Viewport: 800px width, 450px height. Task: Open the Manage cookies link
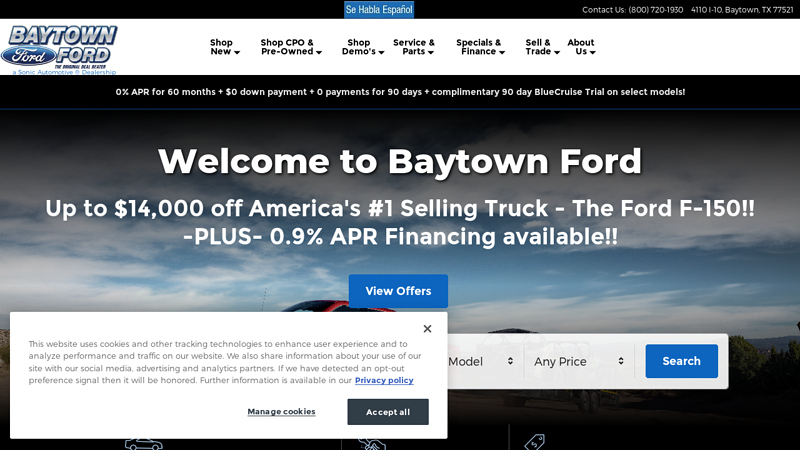[281, 412]
